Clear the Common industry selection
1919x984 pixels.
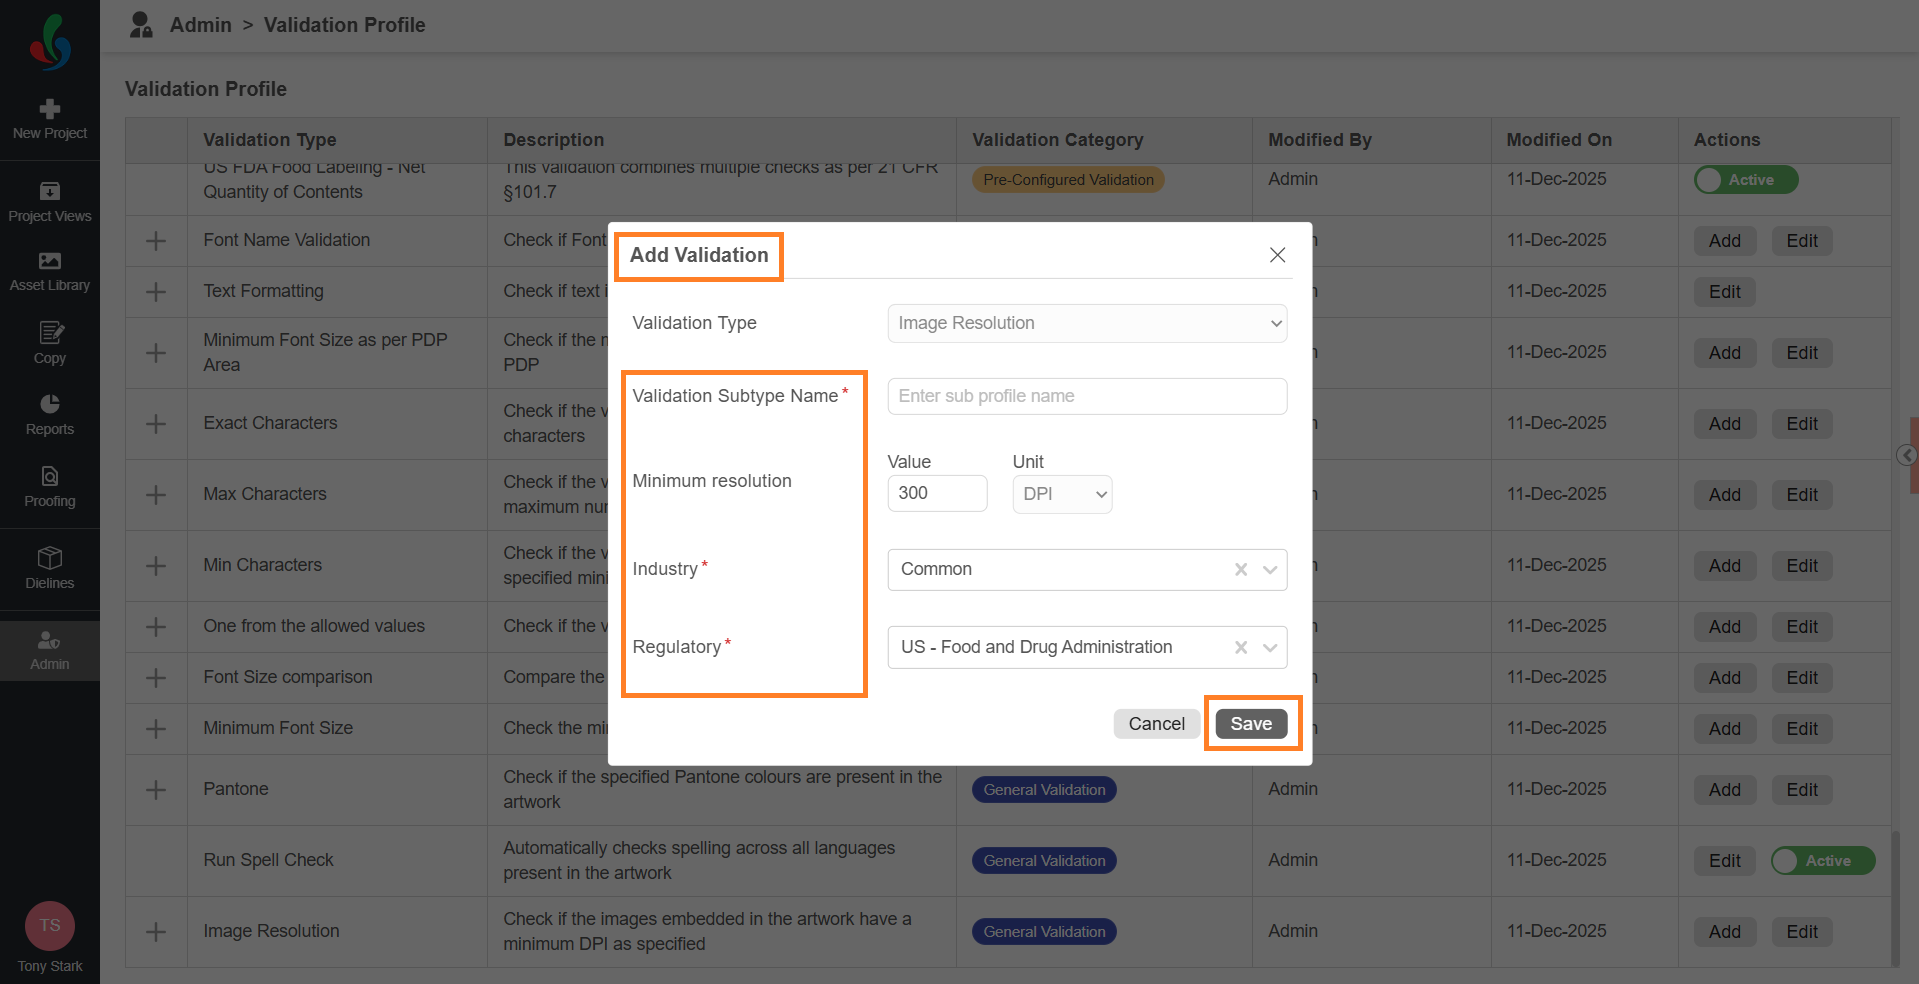click(x=1241, y=569)
